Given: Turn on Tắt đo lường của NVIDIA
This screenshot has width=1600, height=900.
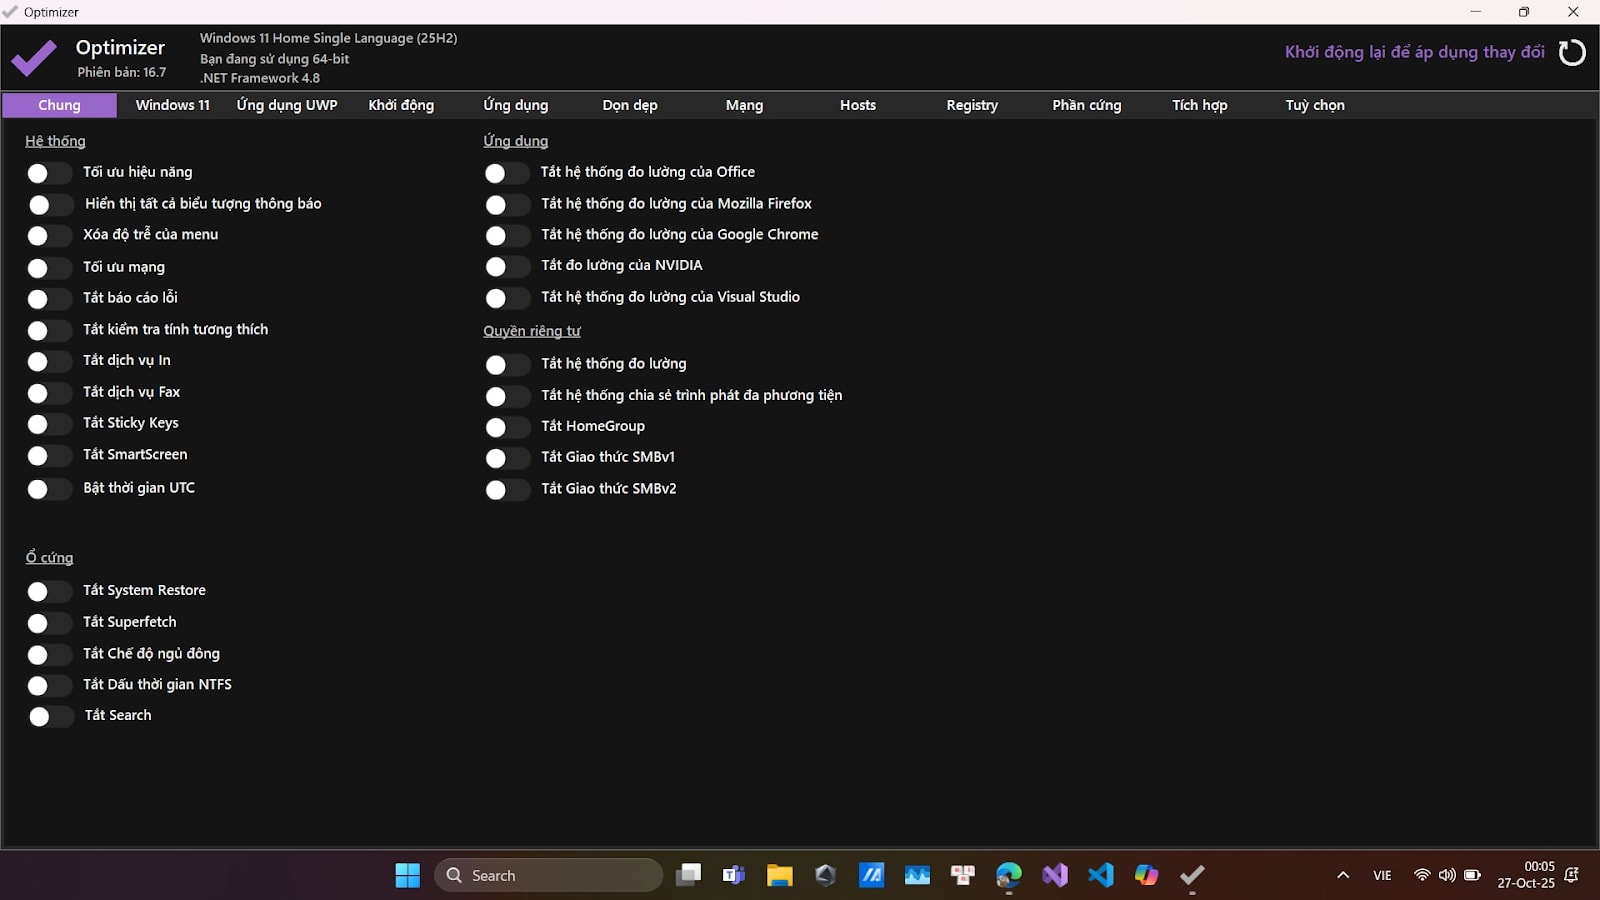Looking at the screenshot, I should click(506, 266).
